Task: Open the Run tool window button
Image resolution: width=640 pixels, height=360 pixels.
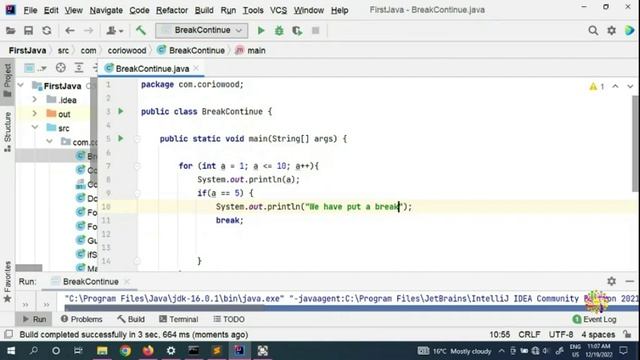Action: tap(34, 319)
